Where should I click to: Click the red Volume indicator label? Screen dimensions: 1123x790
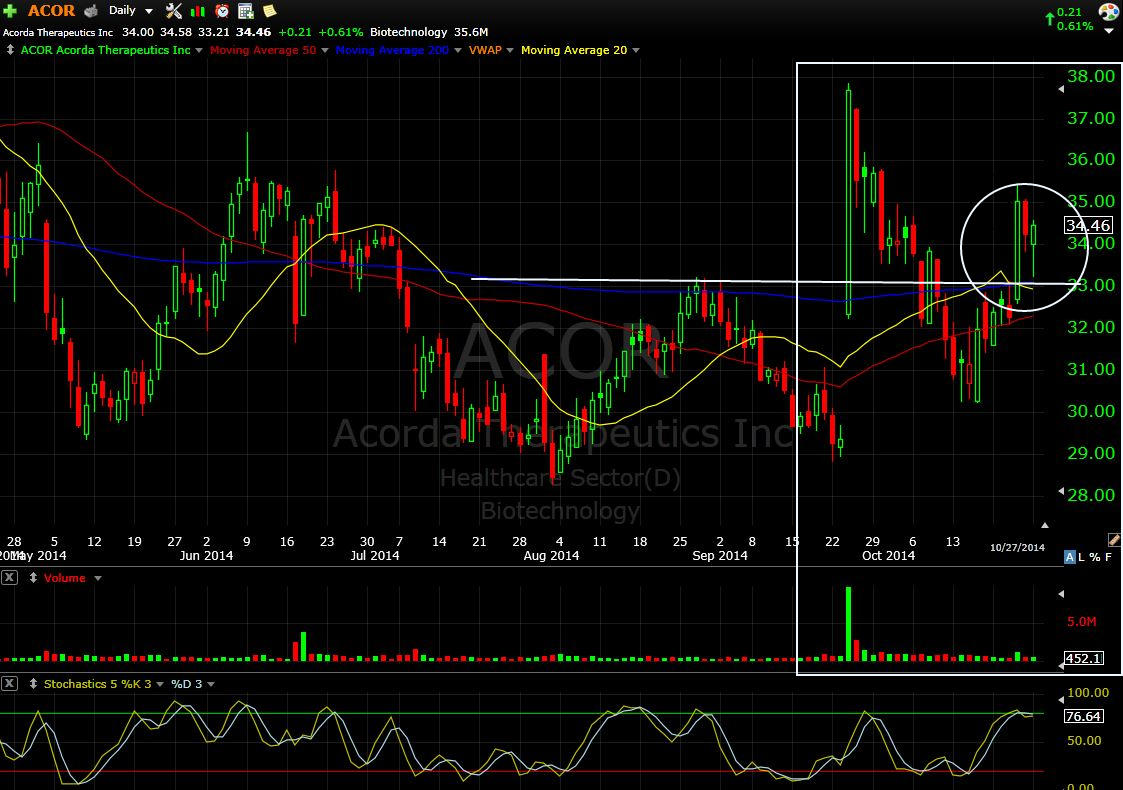coord(64,577)
